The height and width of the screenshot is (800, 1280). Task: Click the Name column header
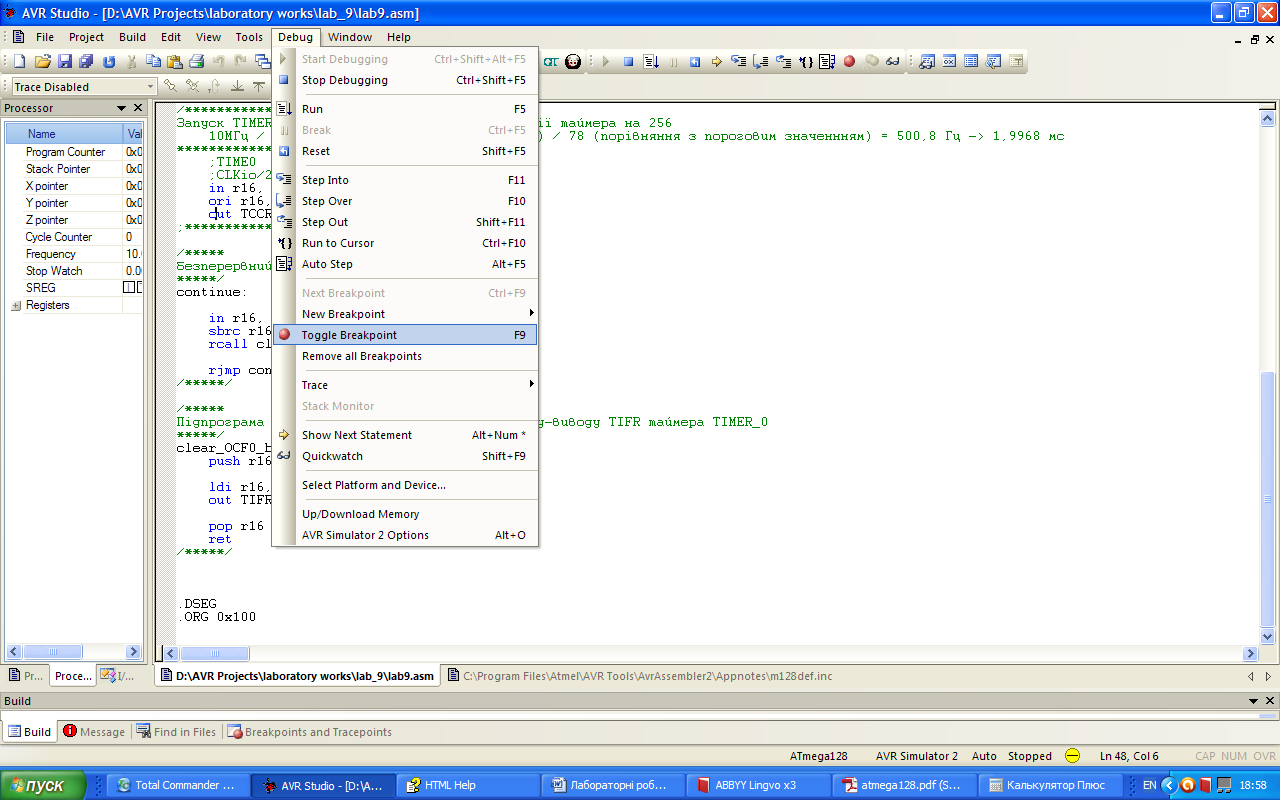pos(64,134)
